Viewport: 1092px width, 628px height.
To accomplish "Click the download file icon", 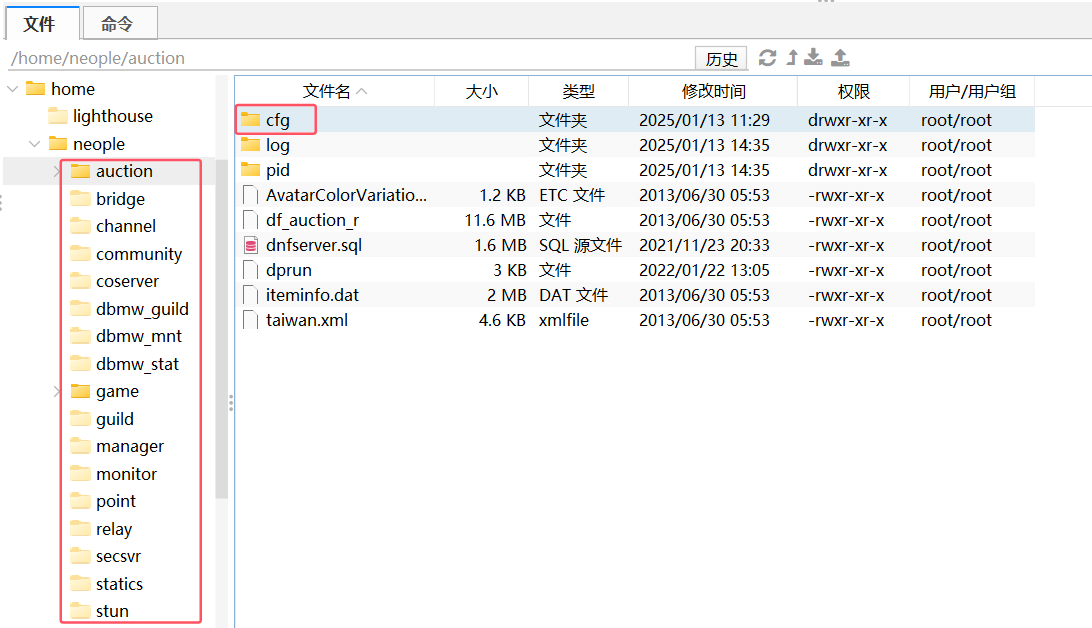I will pos(815,58).
